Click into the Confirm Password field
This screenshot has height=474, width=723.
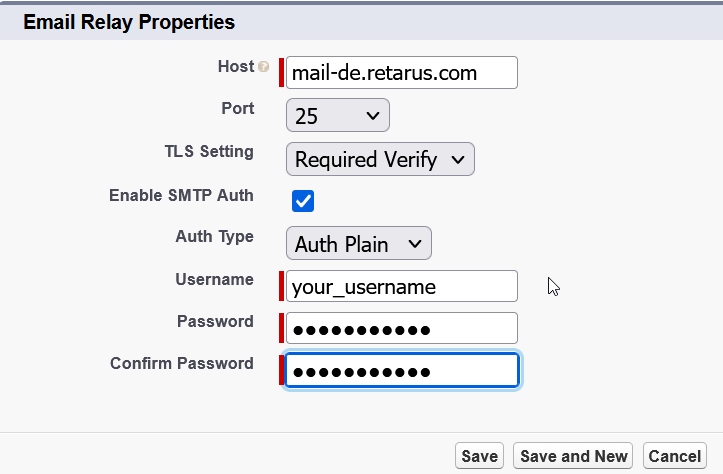(402, 371)
